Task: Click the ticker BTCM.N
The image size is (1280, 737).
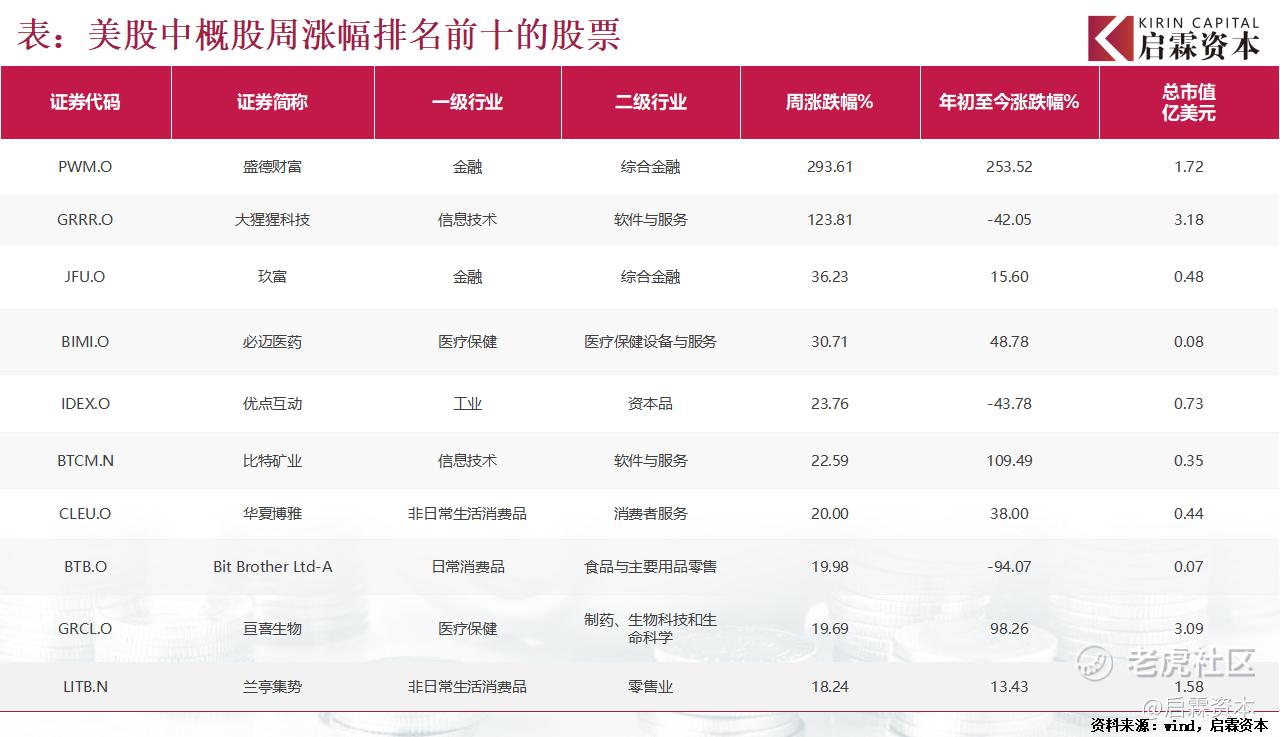Action: pyautogui.click(x=85, y=460)
